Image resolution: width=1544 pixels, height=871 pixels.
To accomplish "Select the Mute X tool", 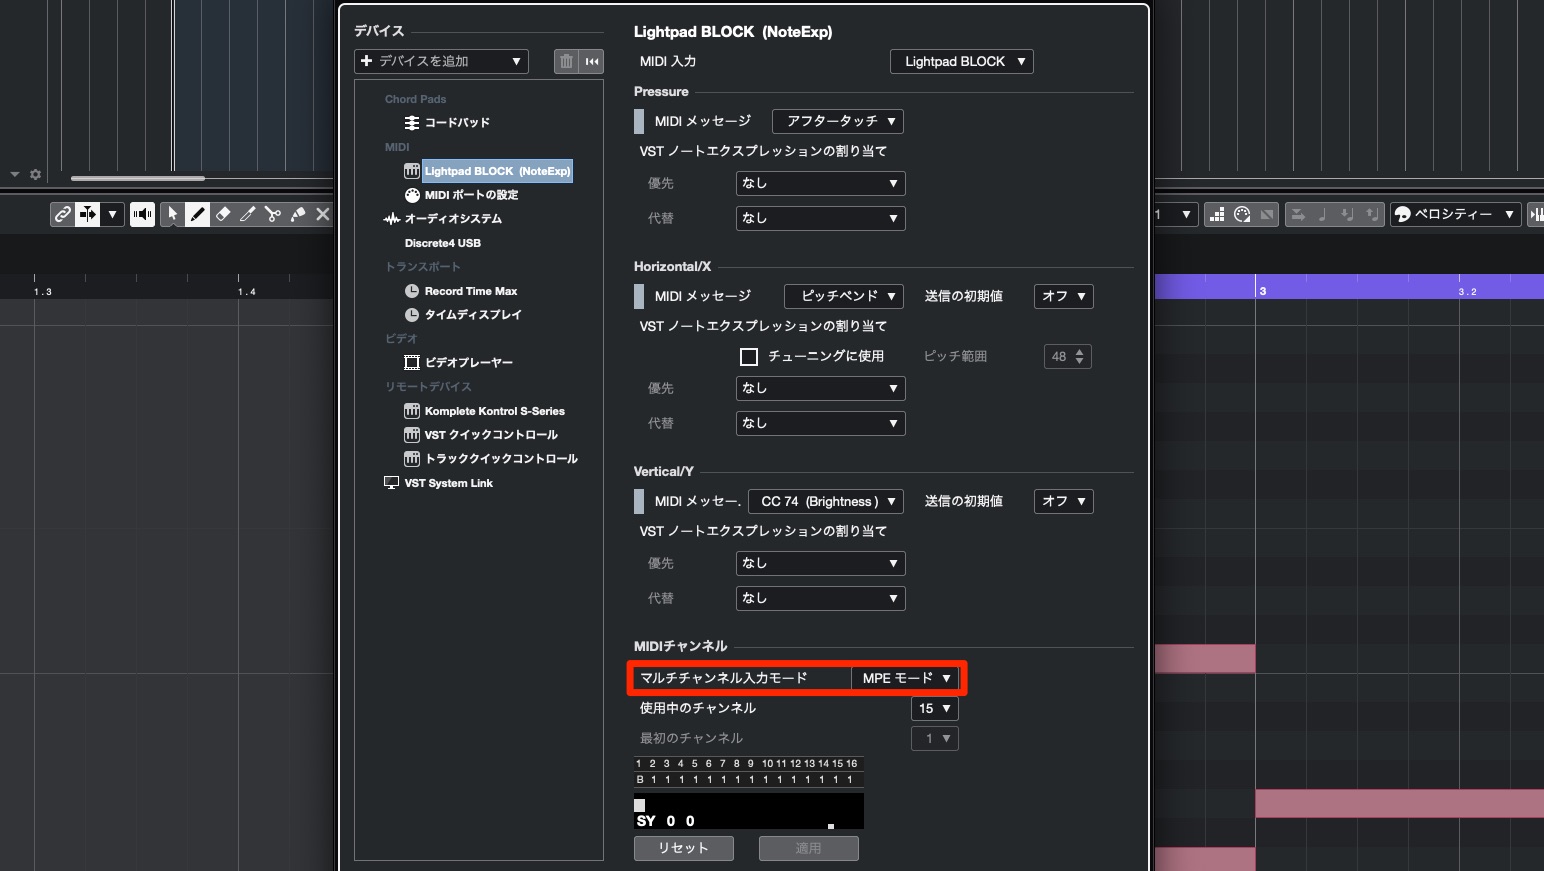I will click(322, 214).
